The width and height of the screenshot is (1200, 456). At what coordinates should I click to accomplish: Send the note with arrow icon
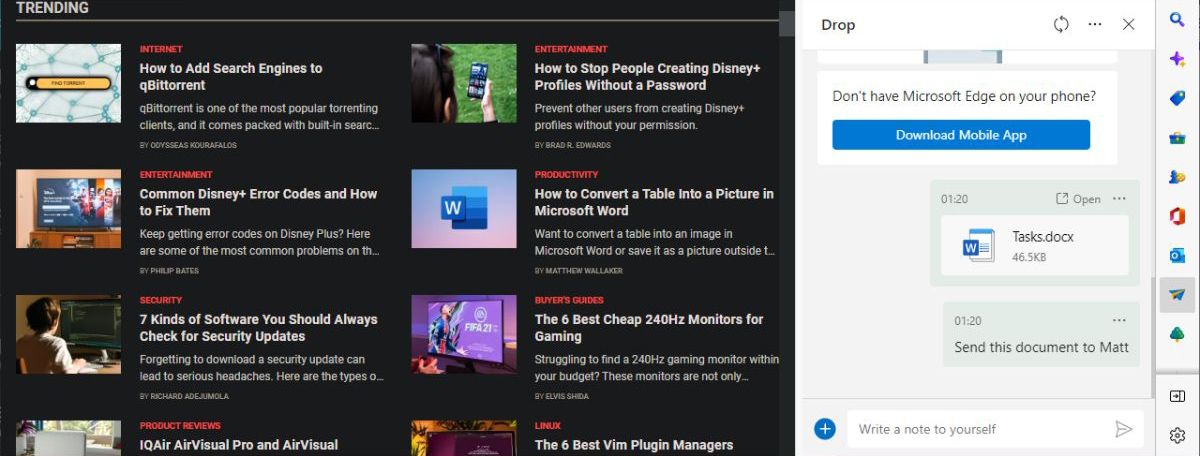pos(1124,429)
